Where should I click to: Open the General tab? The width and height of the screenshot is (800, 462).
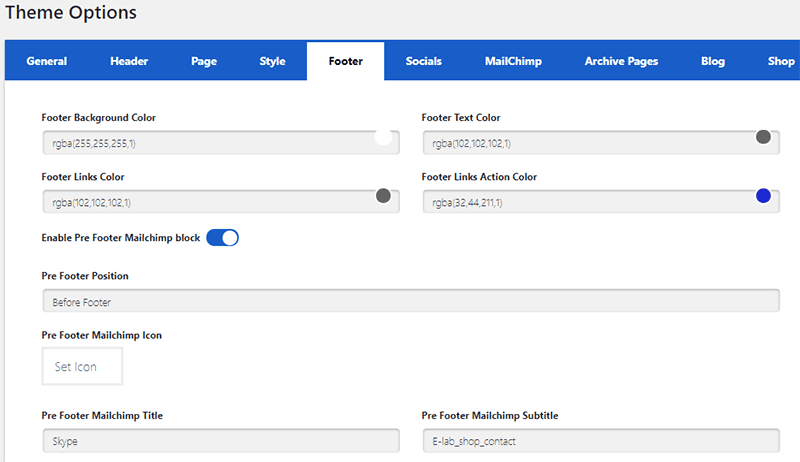(46, 61)
